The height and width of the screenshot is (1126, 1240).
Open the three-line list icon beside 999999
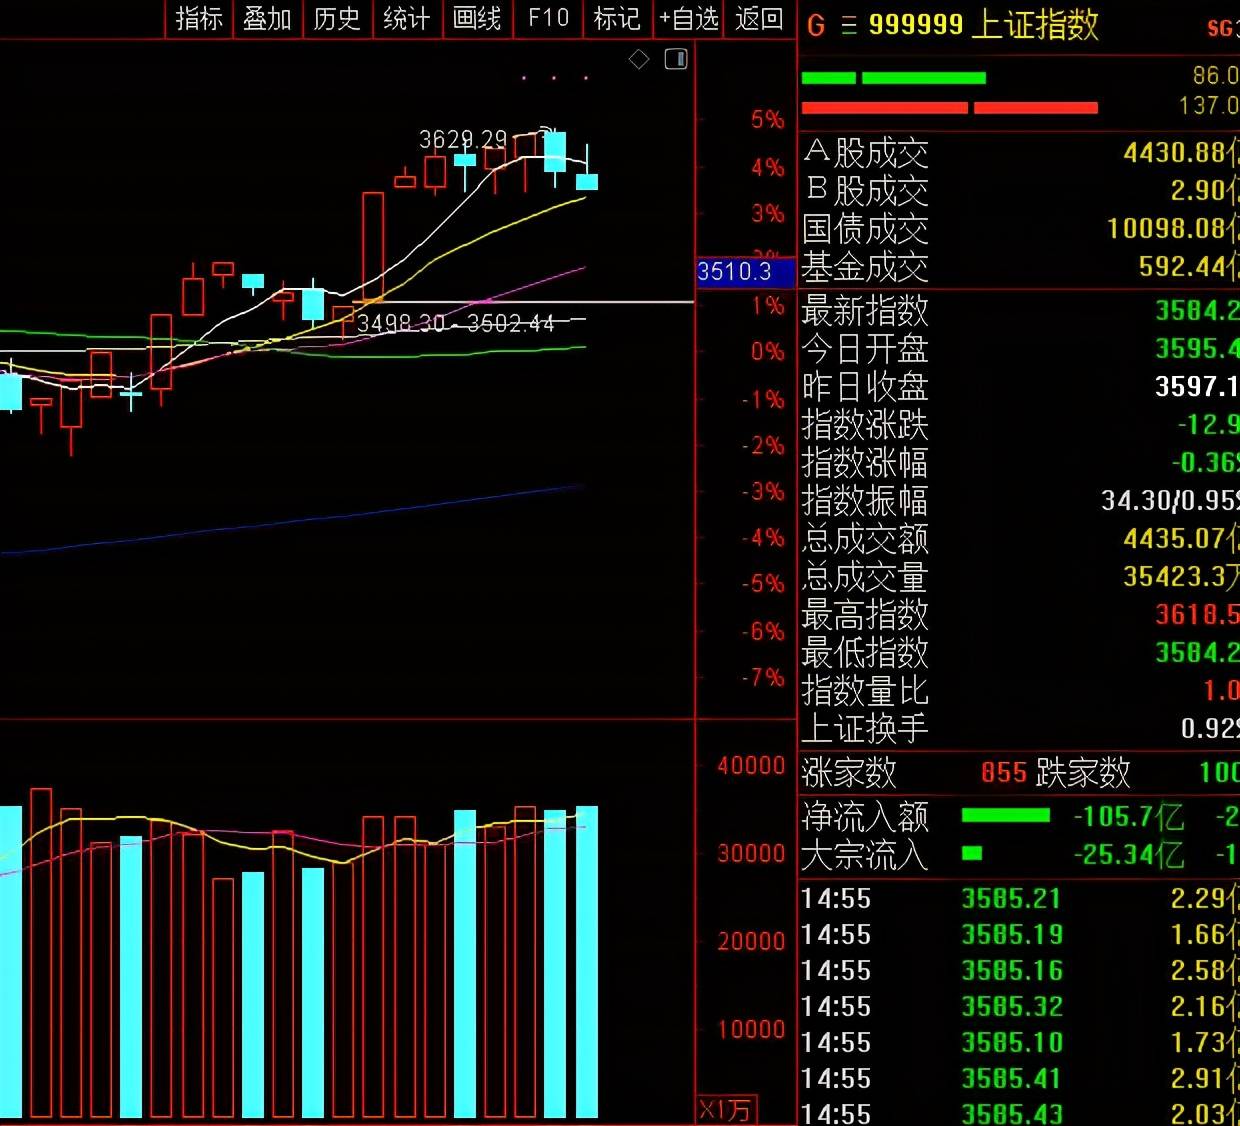pyautogui.click(x=849, y=26)
